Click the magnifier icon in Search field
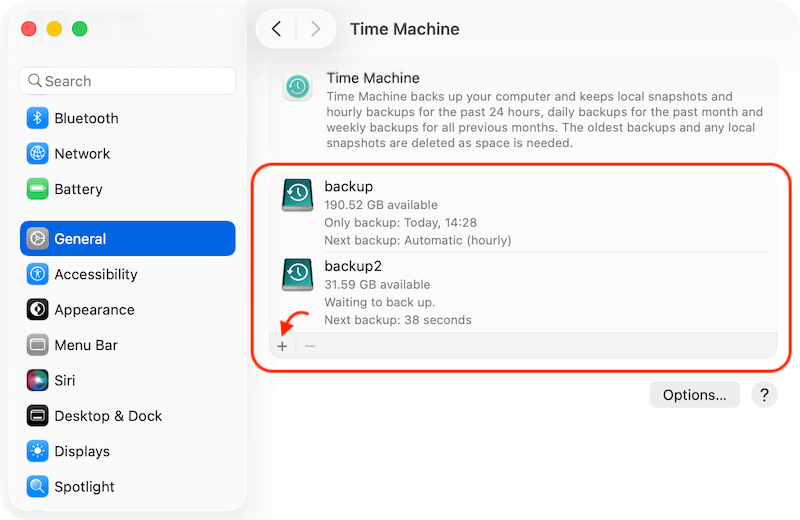800x520 pixels. click(x=35, y=81)
